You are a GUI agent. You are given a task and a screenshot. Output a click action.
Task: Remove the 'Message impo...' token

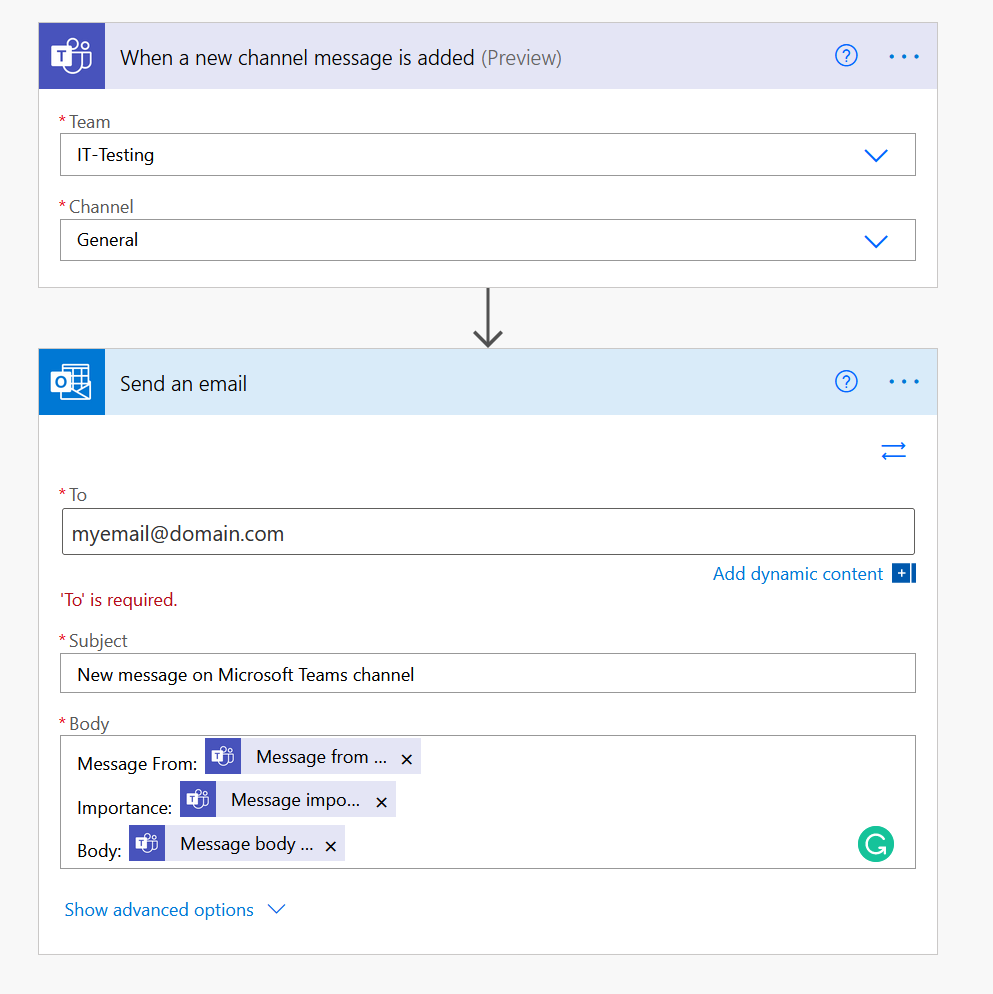[x=381, y=802]
